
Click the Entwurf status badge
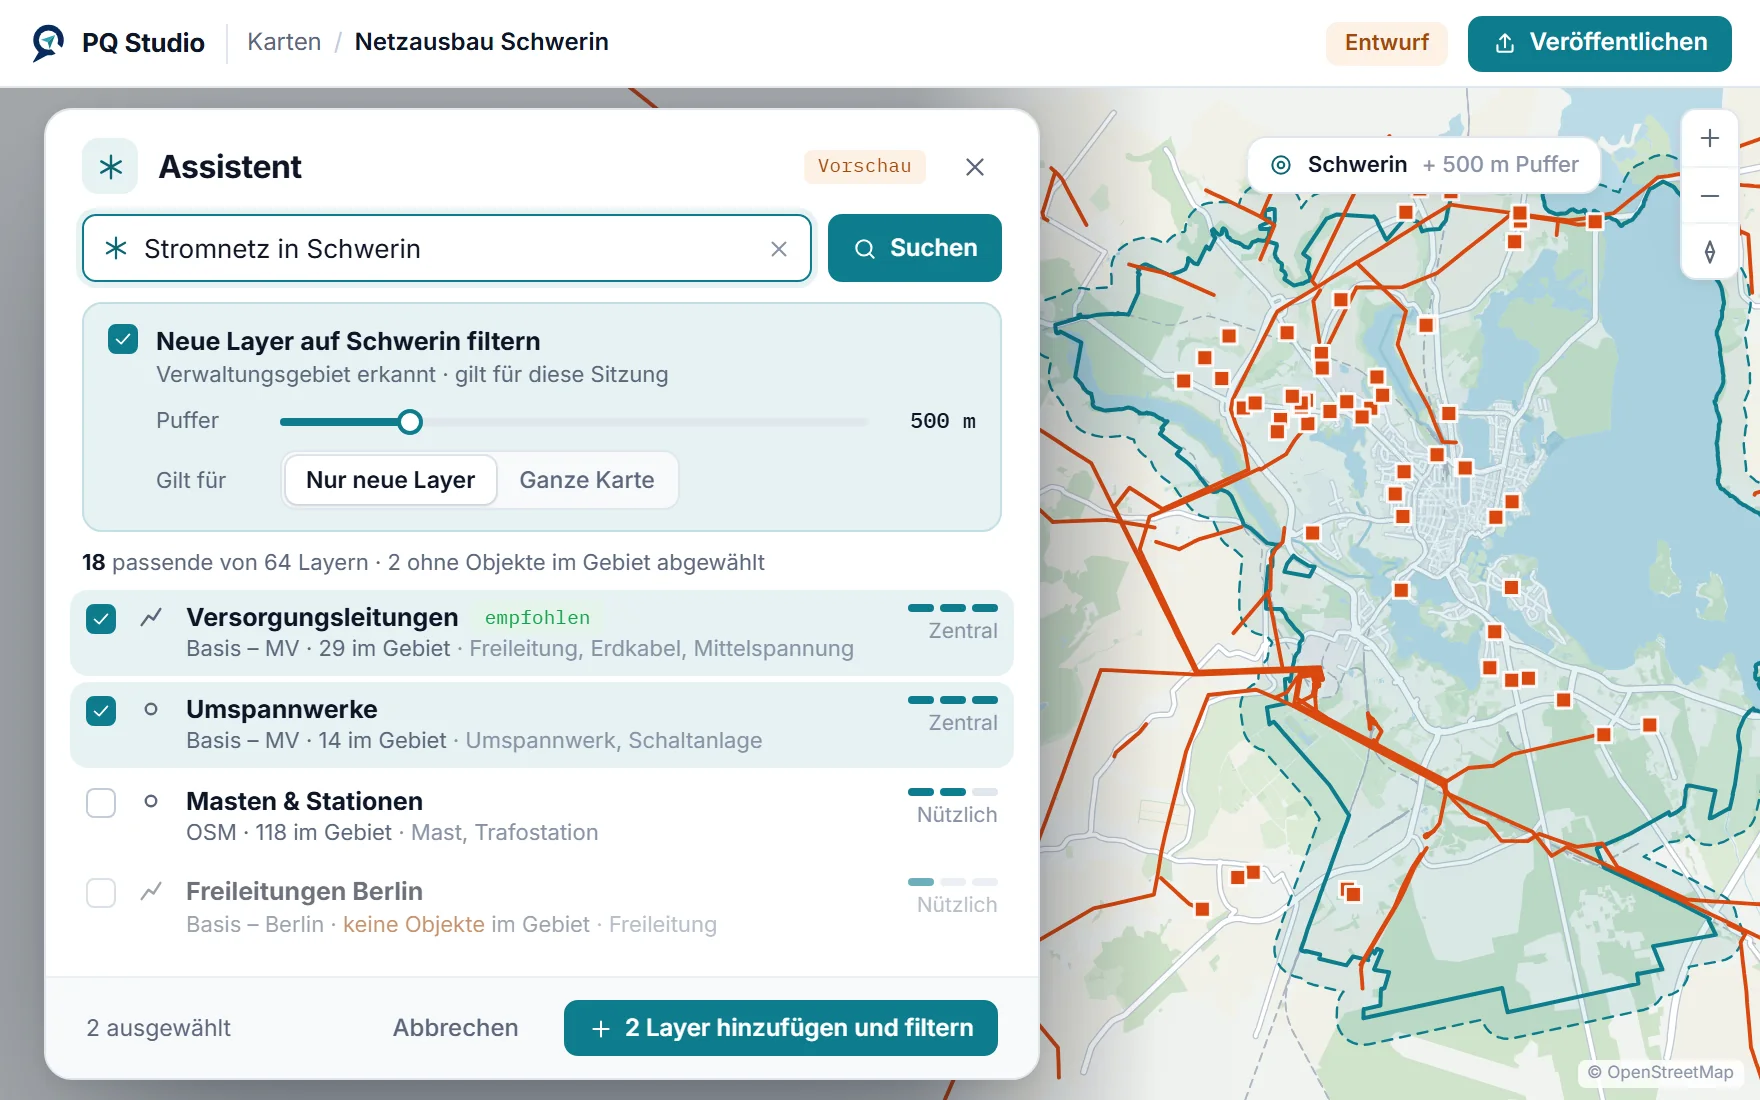[x=1387, y=43]
